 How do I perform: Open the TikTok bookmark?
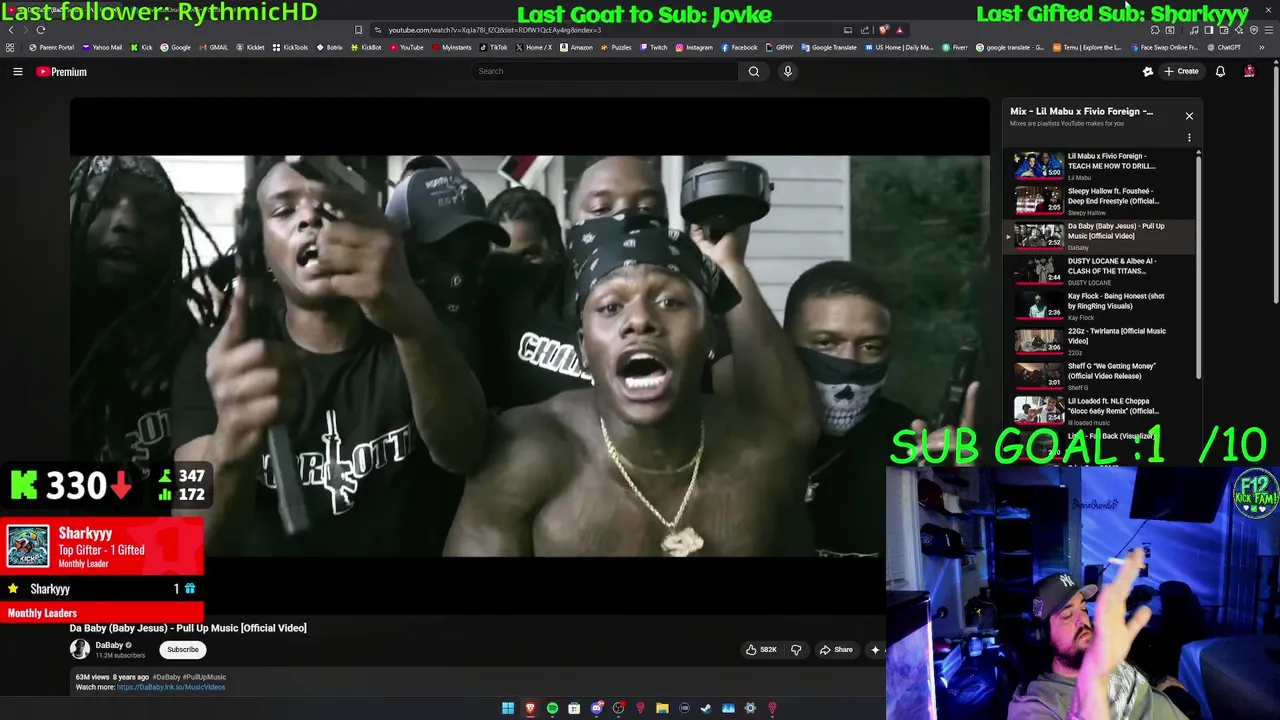coord(494,48)
